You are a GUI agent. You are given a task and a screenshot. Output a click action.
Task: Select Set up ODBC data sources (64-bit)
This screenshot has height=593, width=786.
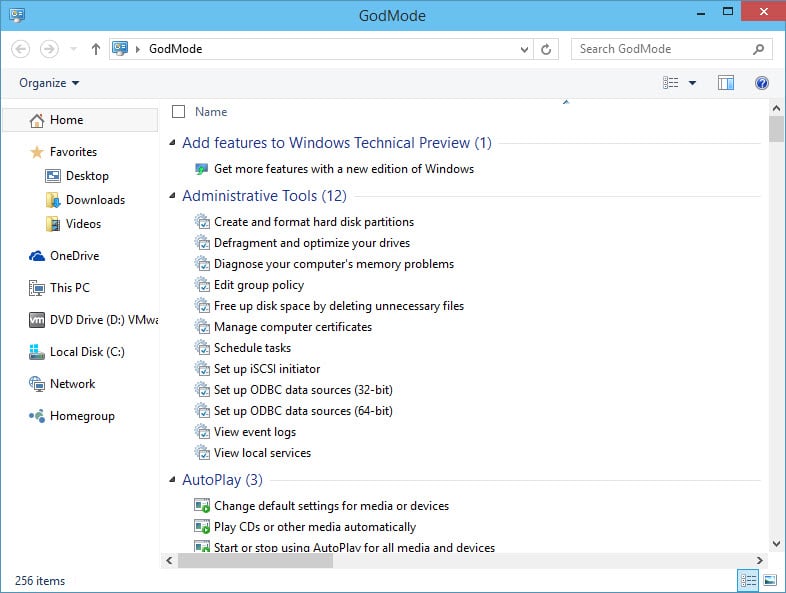point(303,411)
